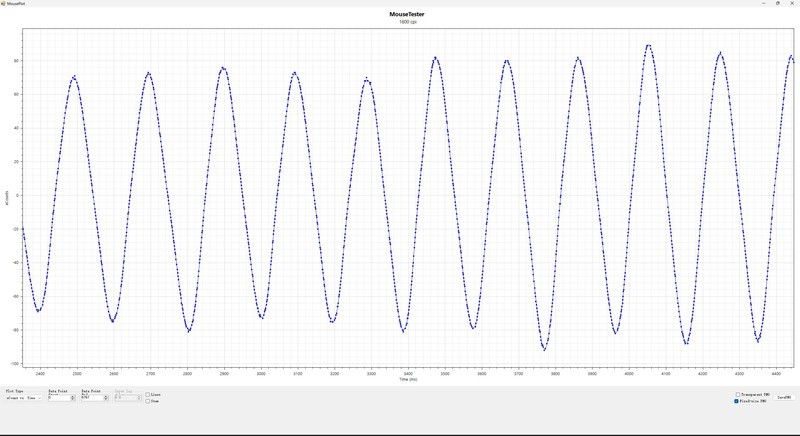Close the MousePlot window
Viewport: 800px width, 436px height.
coord(792,3)
